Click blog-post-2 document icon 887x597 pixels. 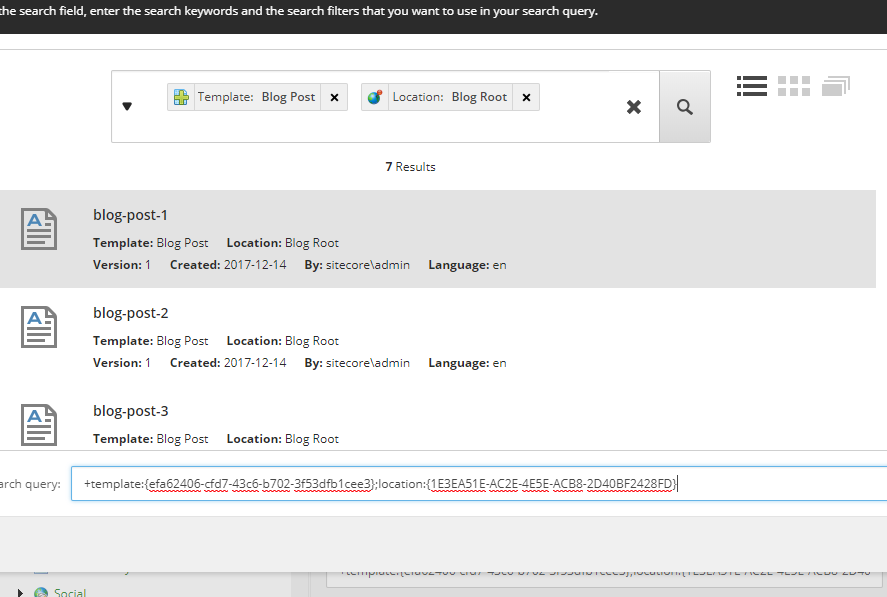click(x=39, y=327)
